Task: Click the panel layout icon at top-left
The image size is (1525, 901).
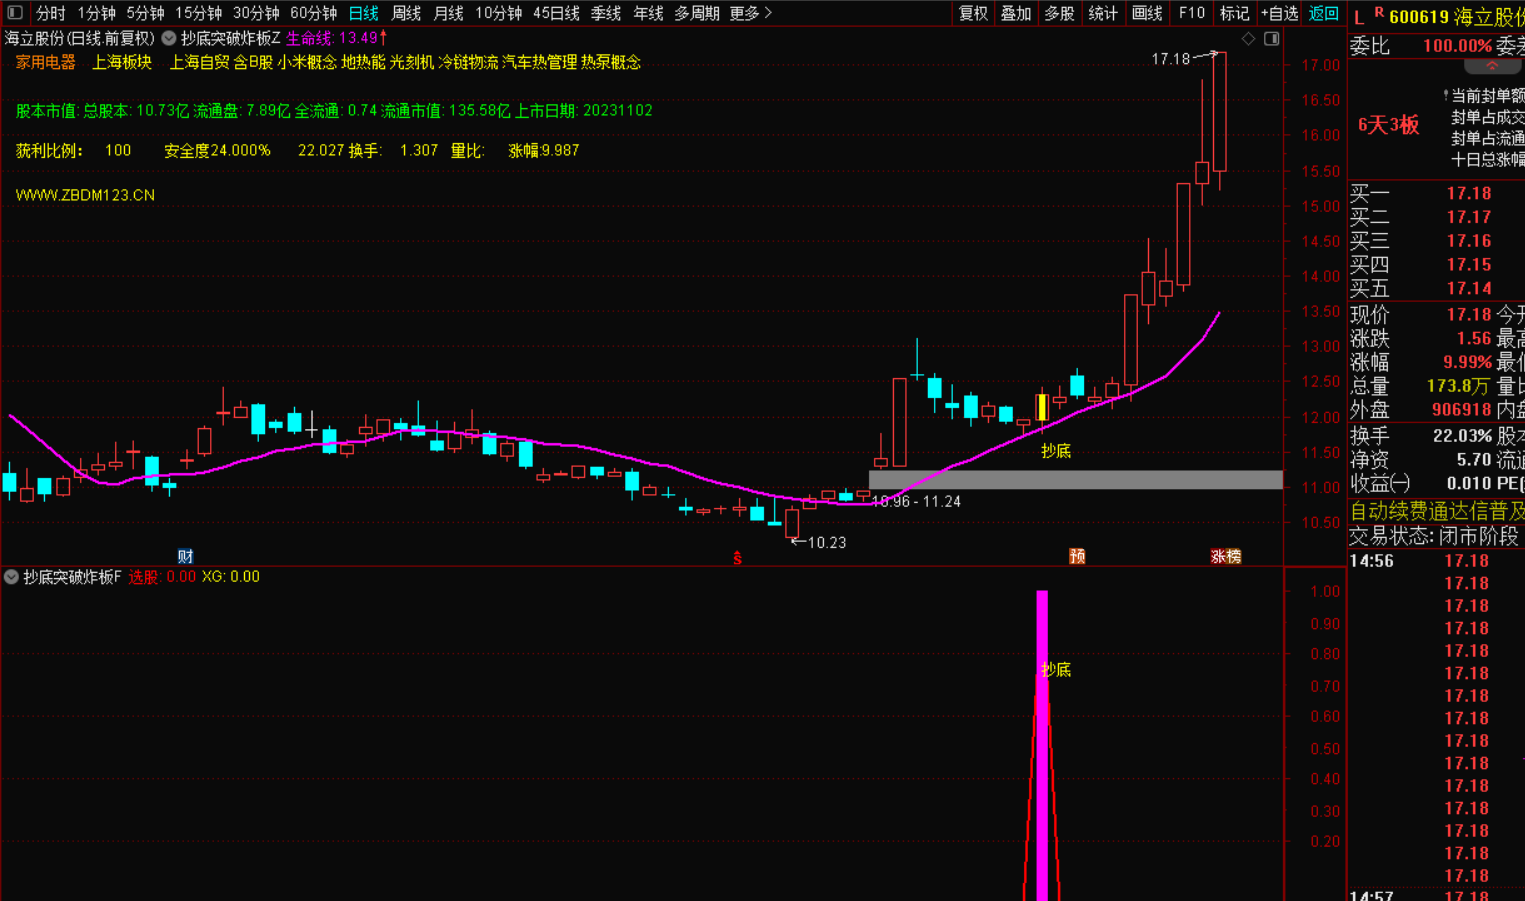Action: point(15,13)
